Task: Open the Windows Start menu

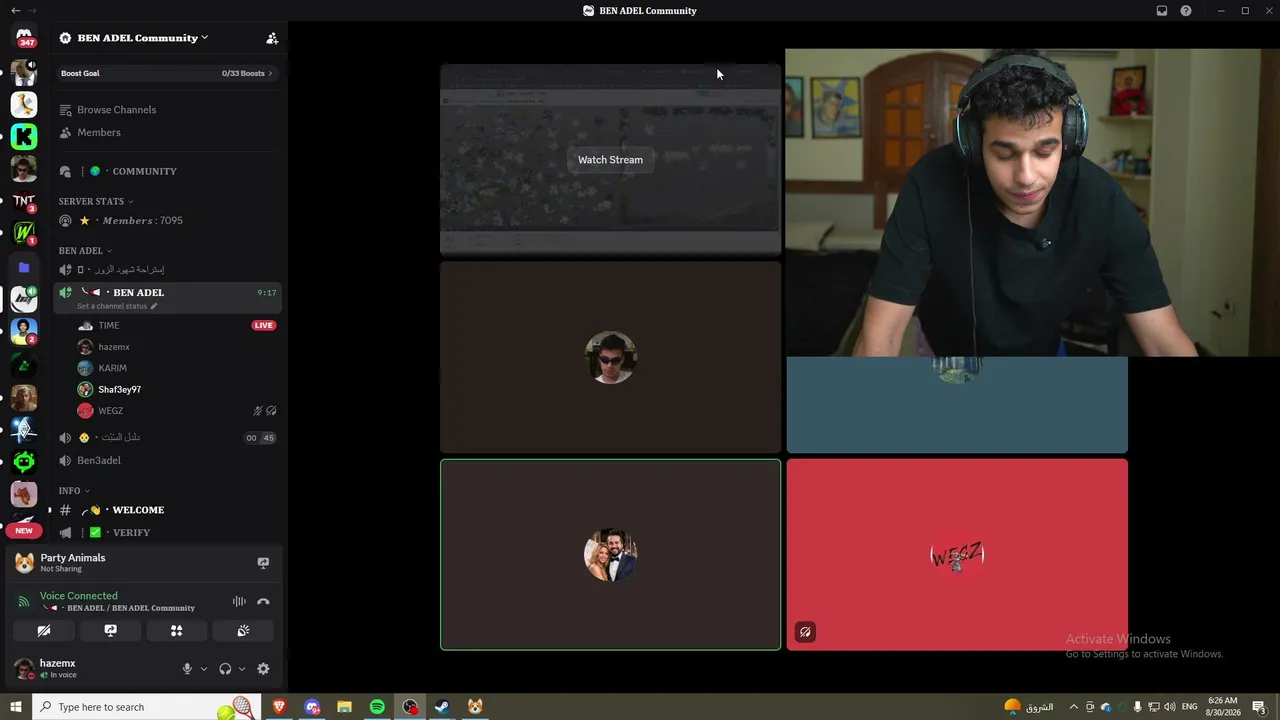Action: tap(16, 707)
